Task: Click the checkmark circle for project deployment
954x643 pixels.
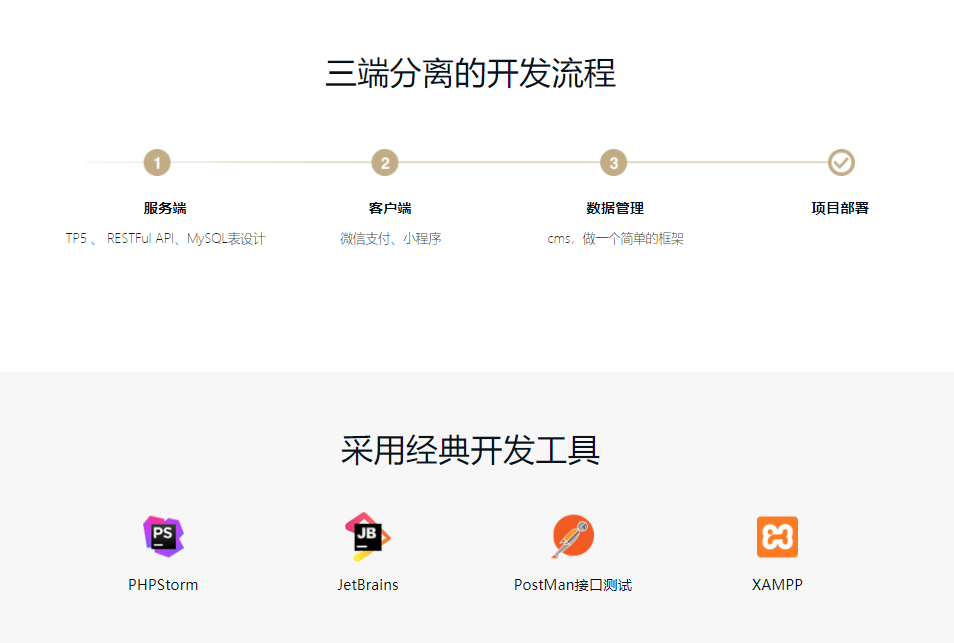Action: pos(841,162)
